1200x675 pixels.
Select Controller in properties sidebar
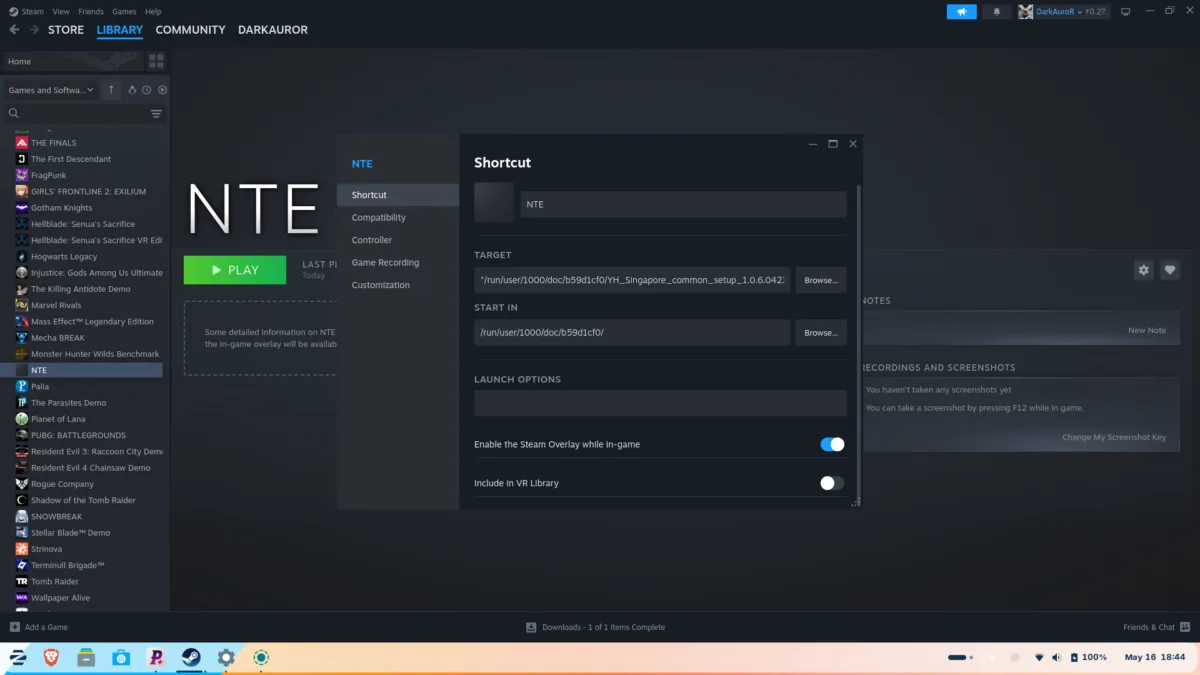[x=398, y=240]
